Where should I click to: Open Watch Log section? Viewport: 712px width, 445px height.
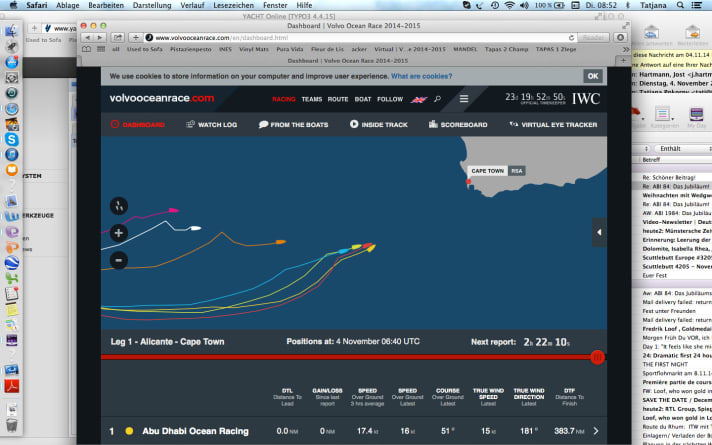[x=211, y=124]
